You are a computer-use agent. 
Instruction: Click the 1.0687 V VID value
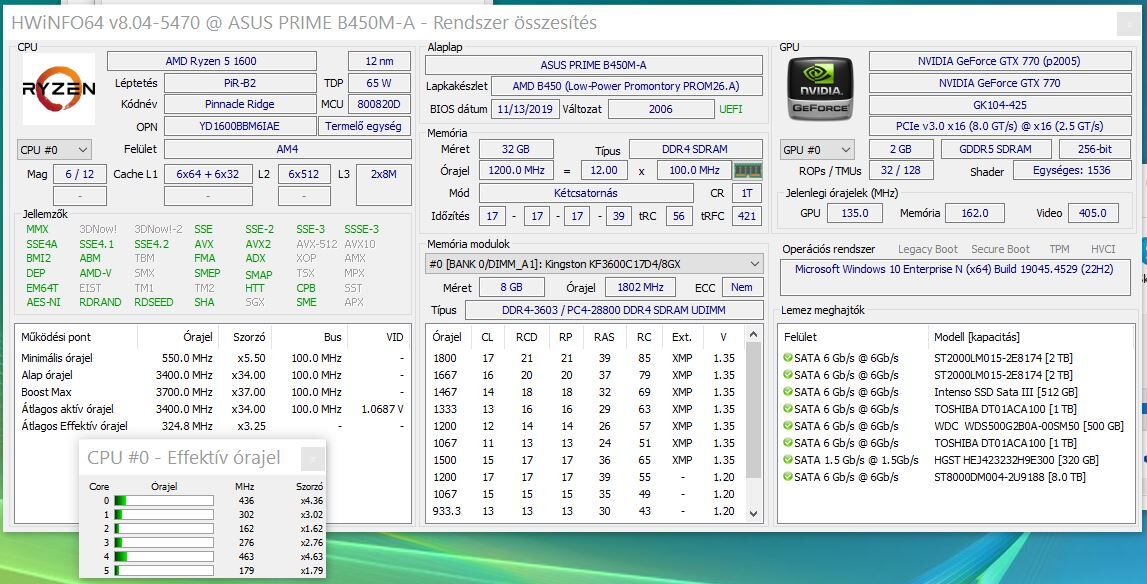pos(383,409)
